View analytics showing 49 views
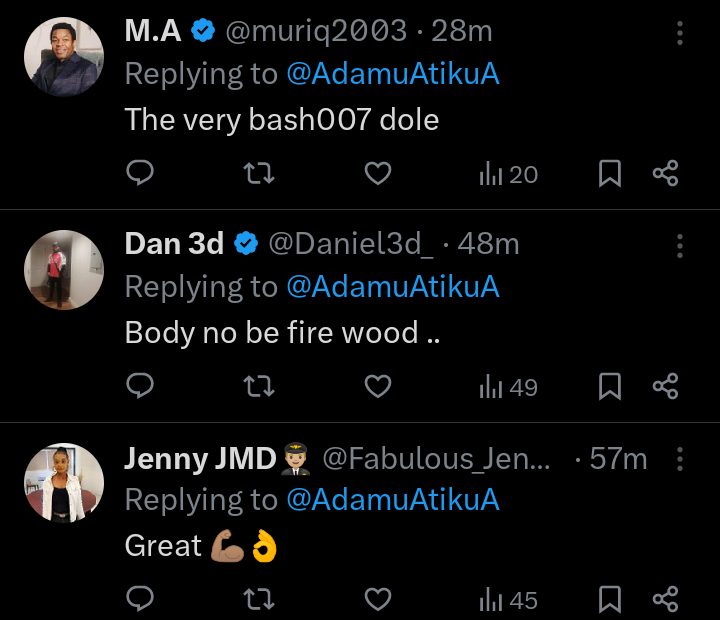This screenshot has height=620, width=720. pos(508,386)
